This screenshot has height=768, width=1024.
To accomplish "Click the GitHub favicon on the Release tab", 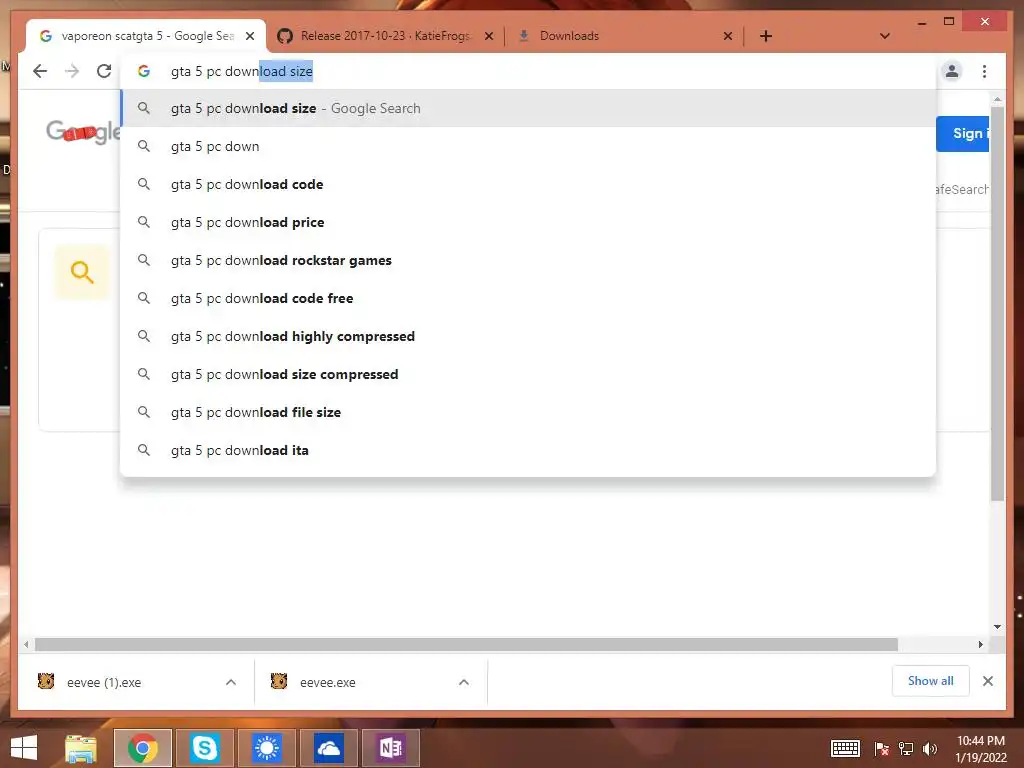I will click(285, 36).
